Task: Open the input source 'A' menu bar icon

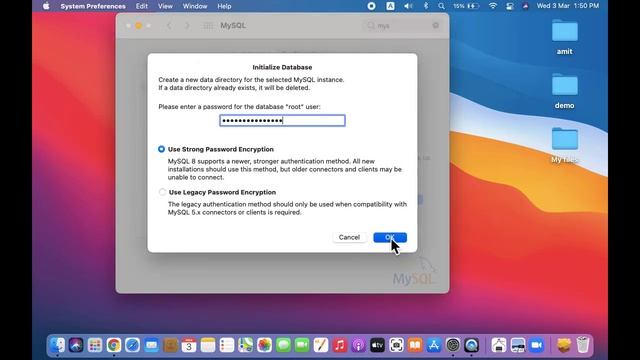Action: tap(390, 6)
